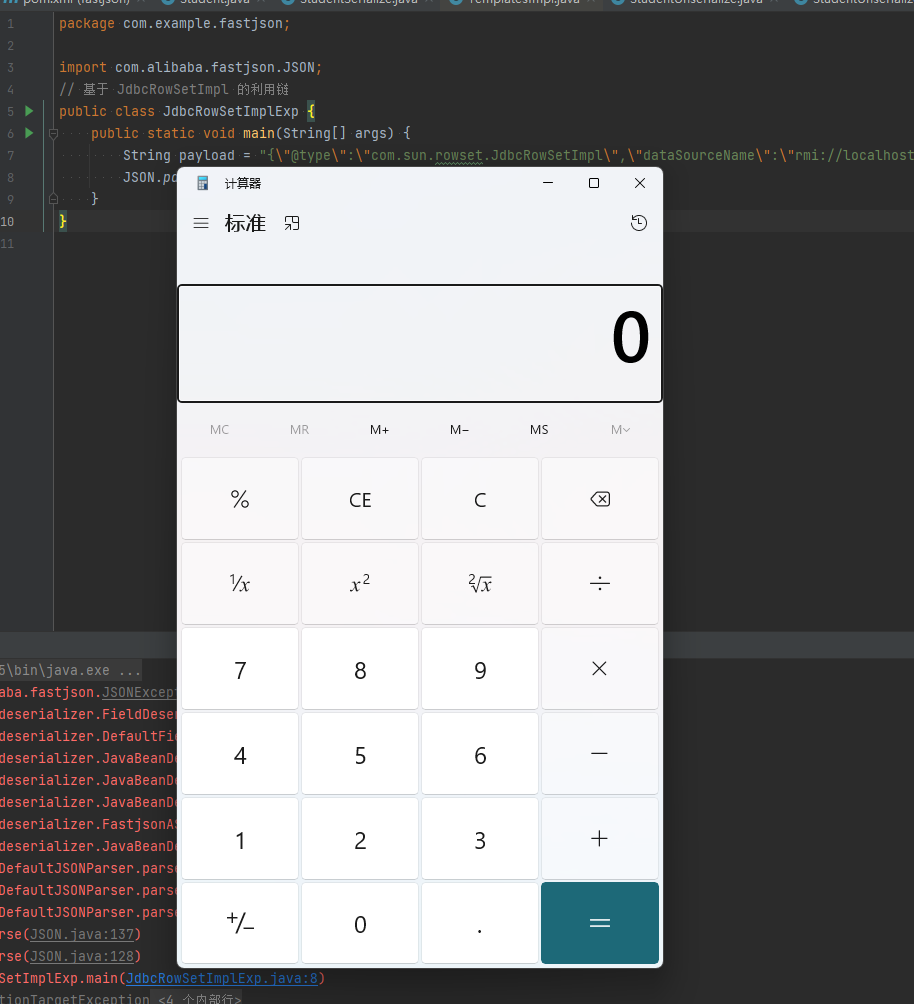Click the x squared key
914x1004 pixels.
click(360, 583)
